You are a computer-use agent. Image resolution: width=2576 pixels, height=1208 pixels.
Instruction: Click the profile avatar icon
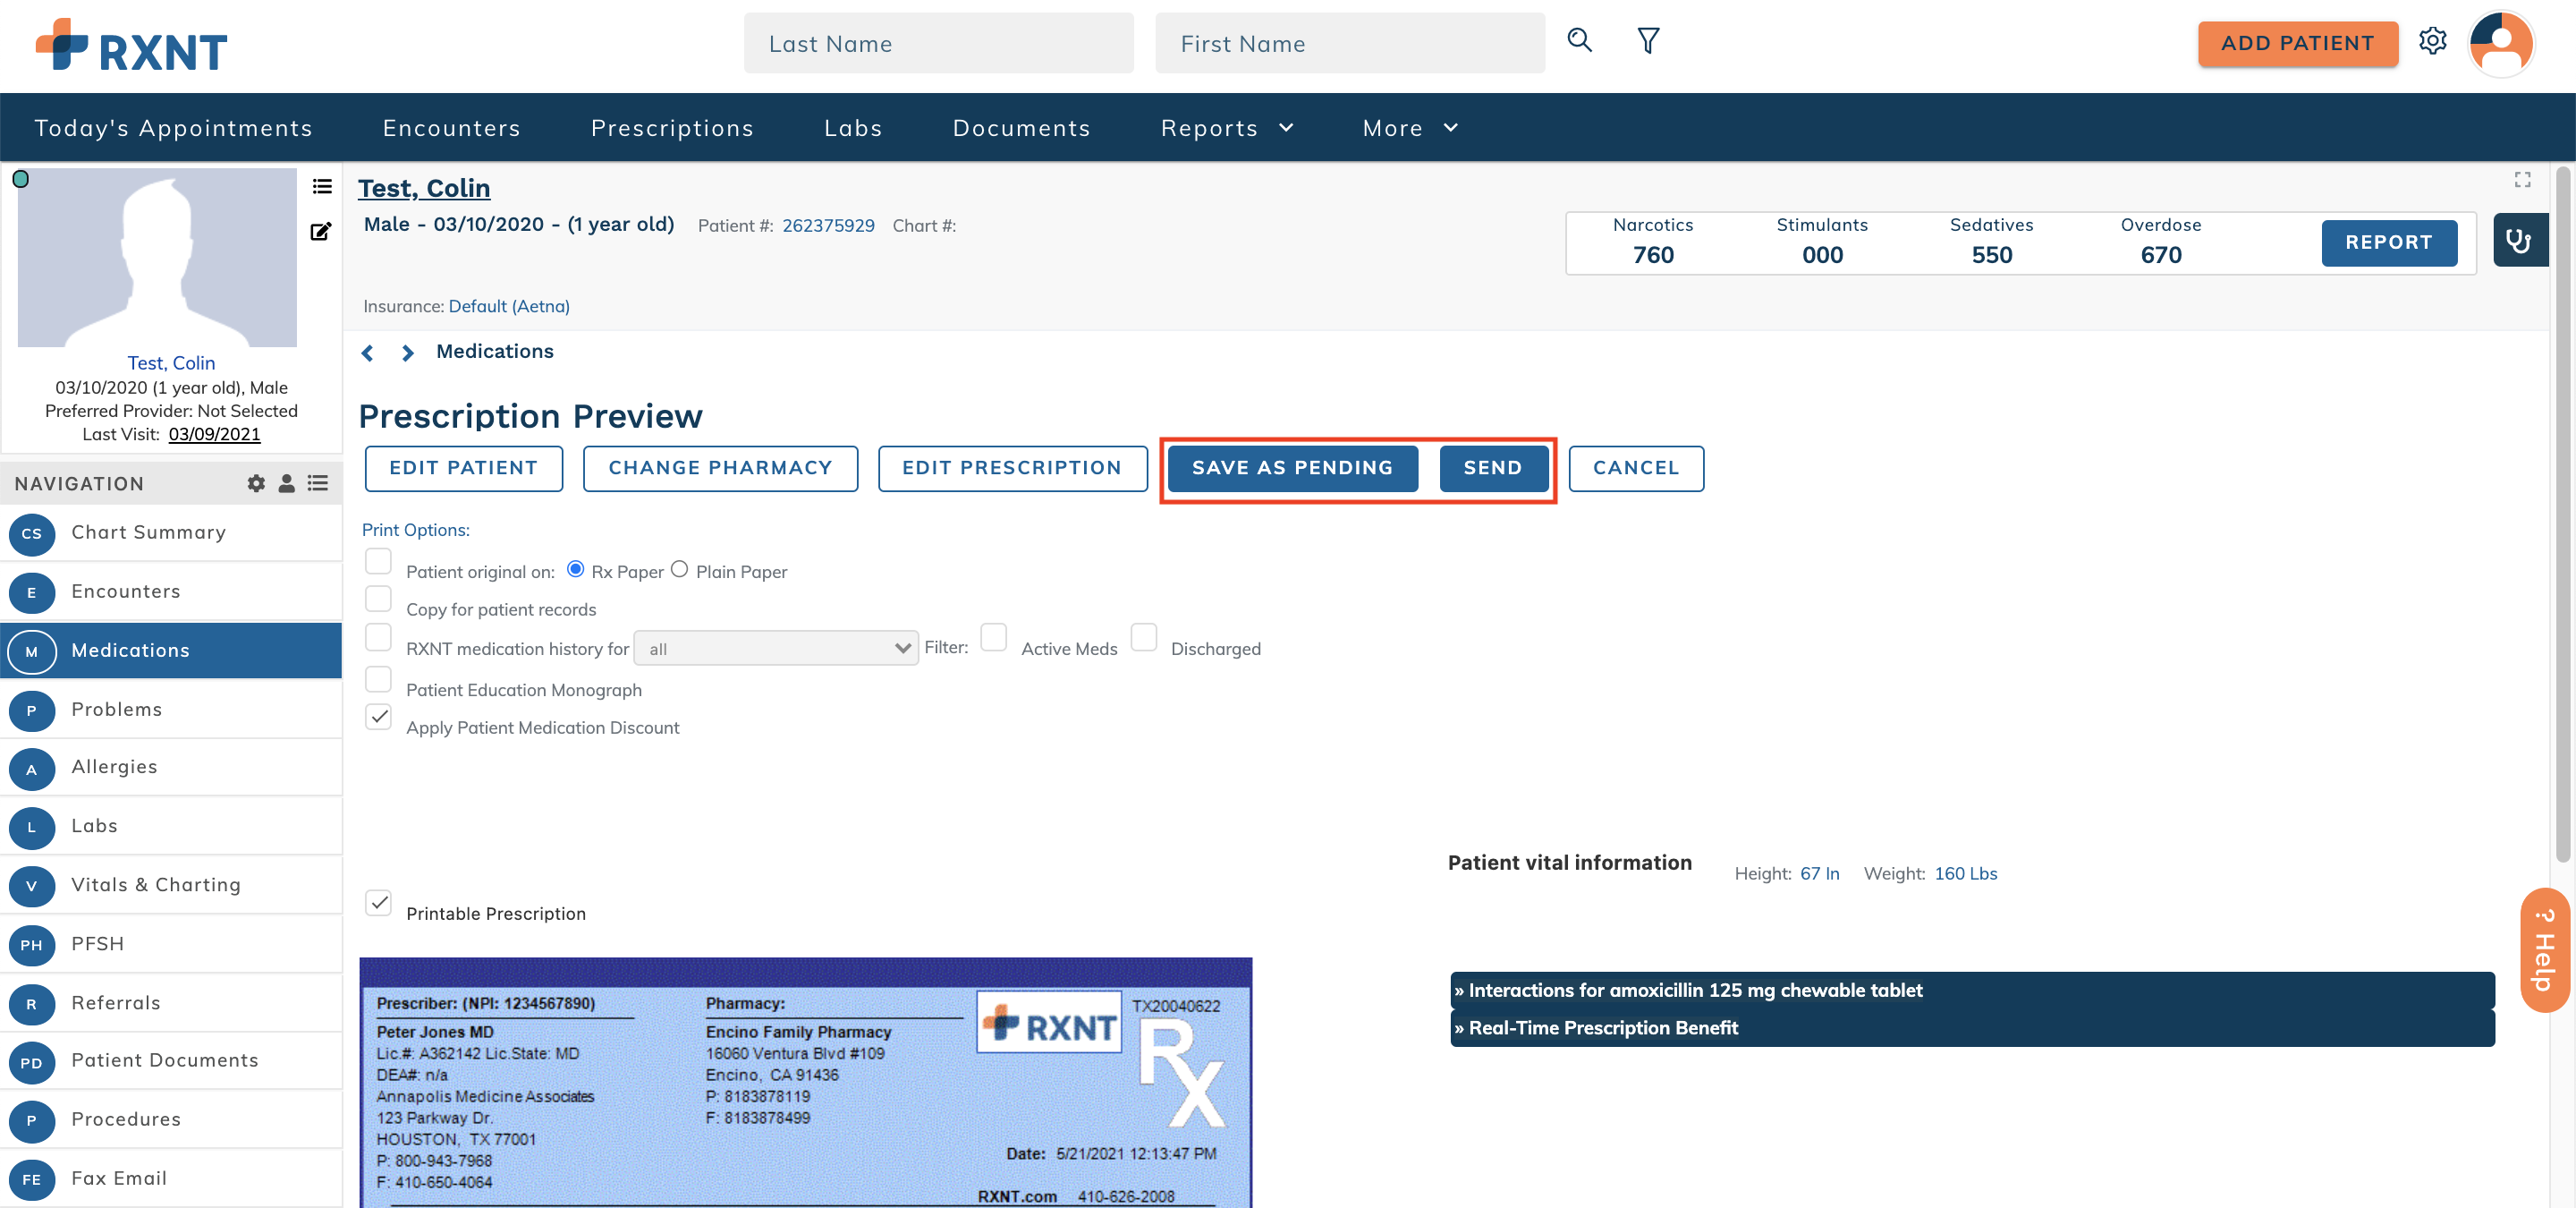(2500, 43)
